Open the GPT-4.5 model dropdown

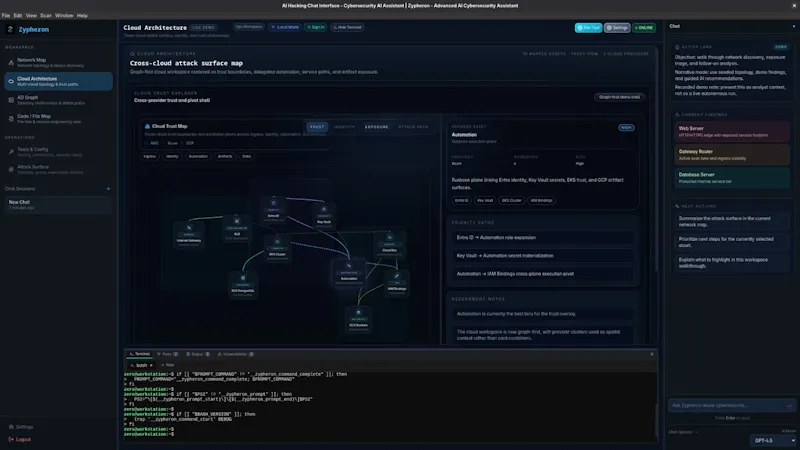coord(774,440)
